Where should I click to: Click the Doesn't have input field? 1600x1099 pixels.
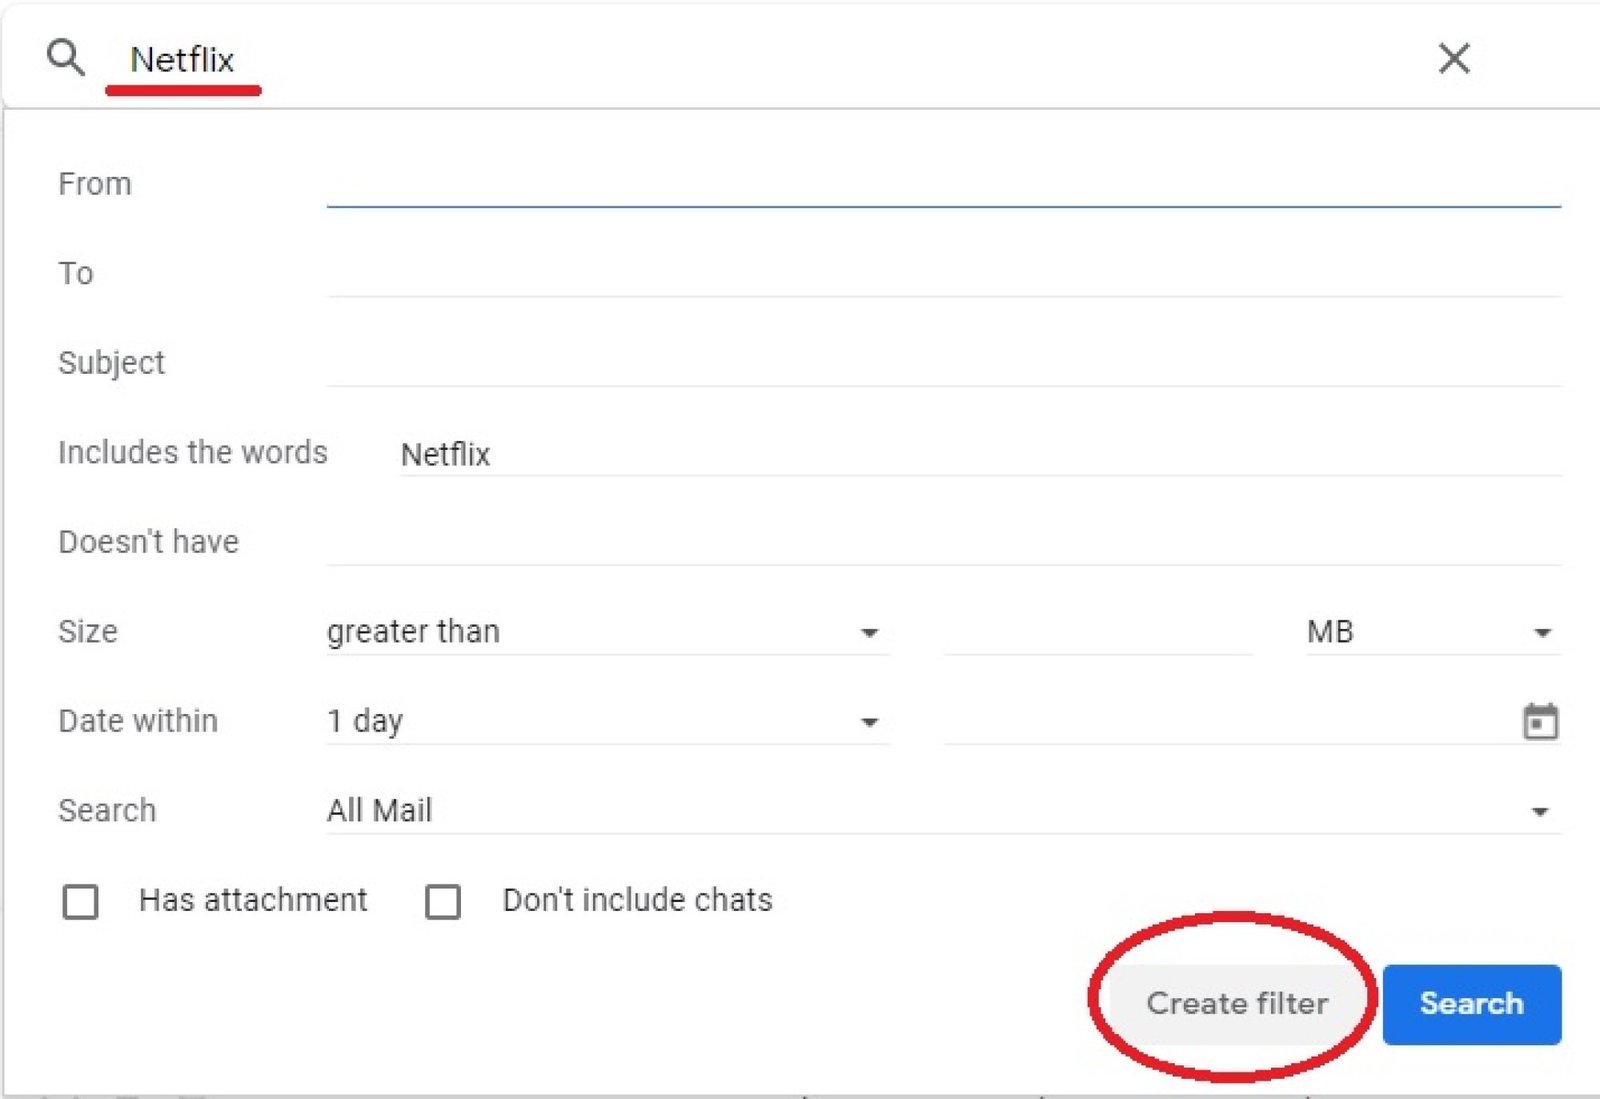pos(943,542)
